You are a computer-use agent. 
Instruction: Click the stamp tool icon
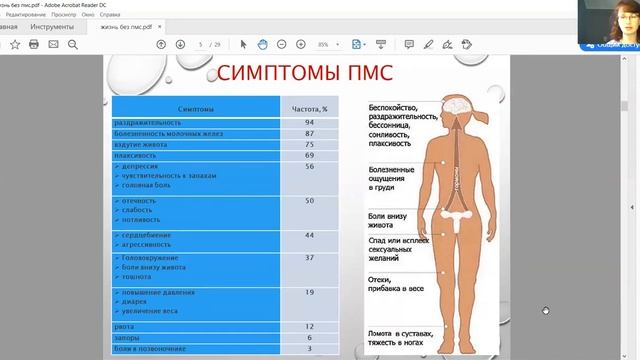pos(467,44)
